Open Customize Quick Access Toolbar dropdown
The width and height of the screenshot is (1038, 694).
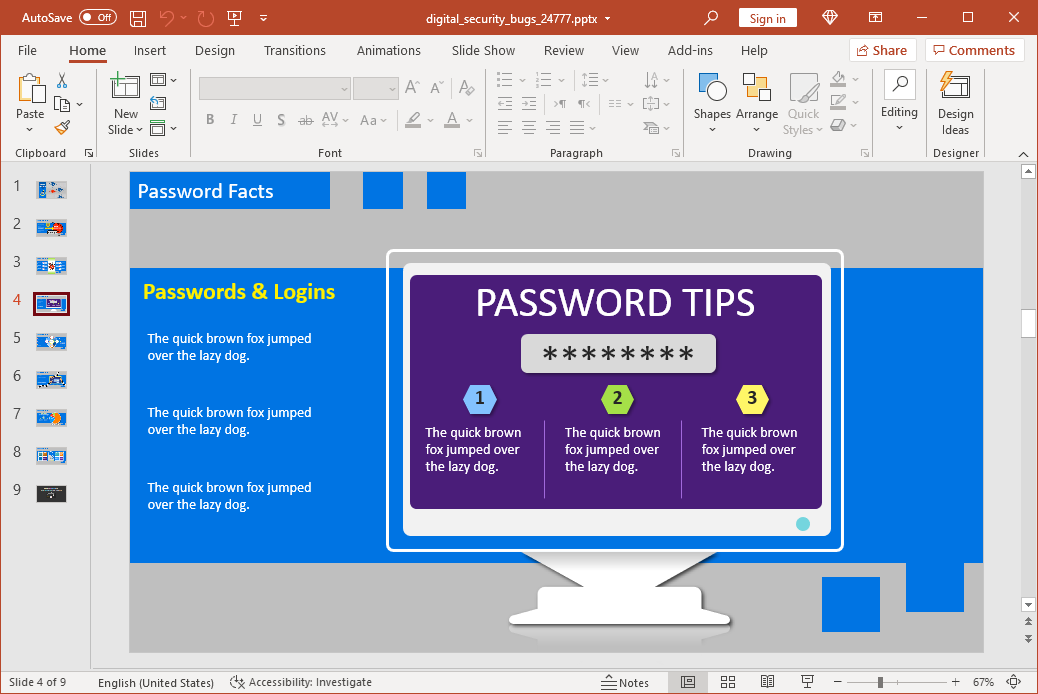coord(263,19)
